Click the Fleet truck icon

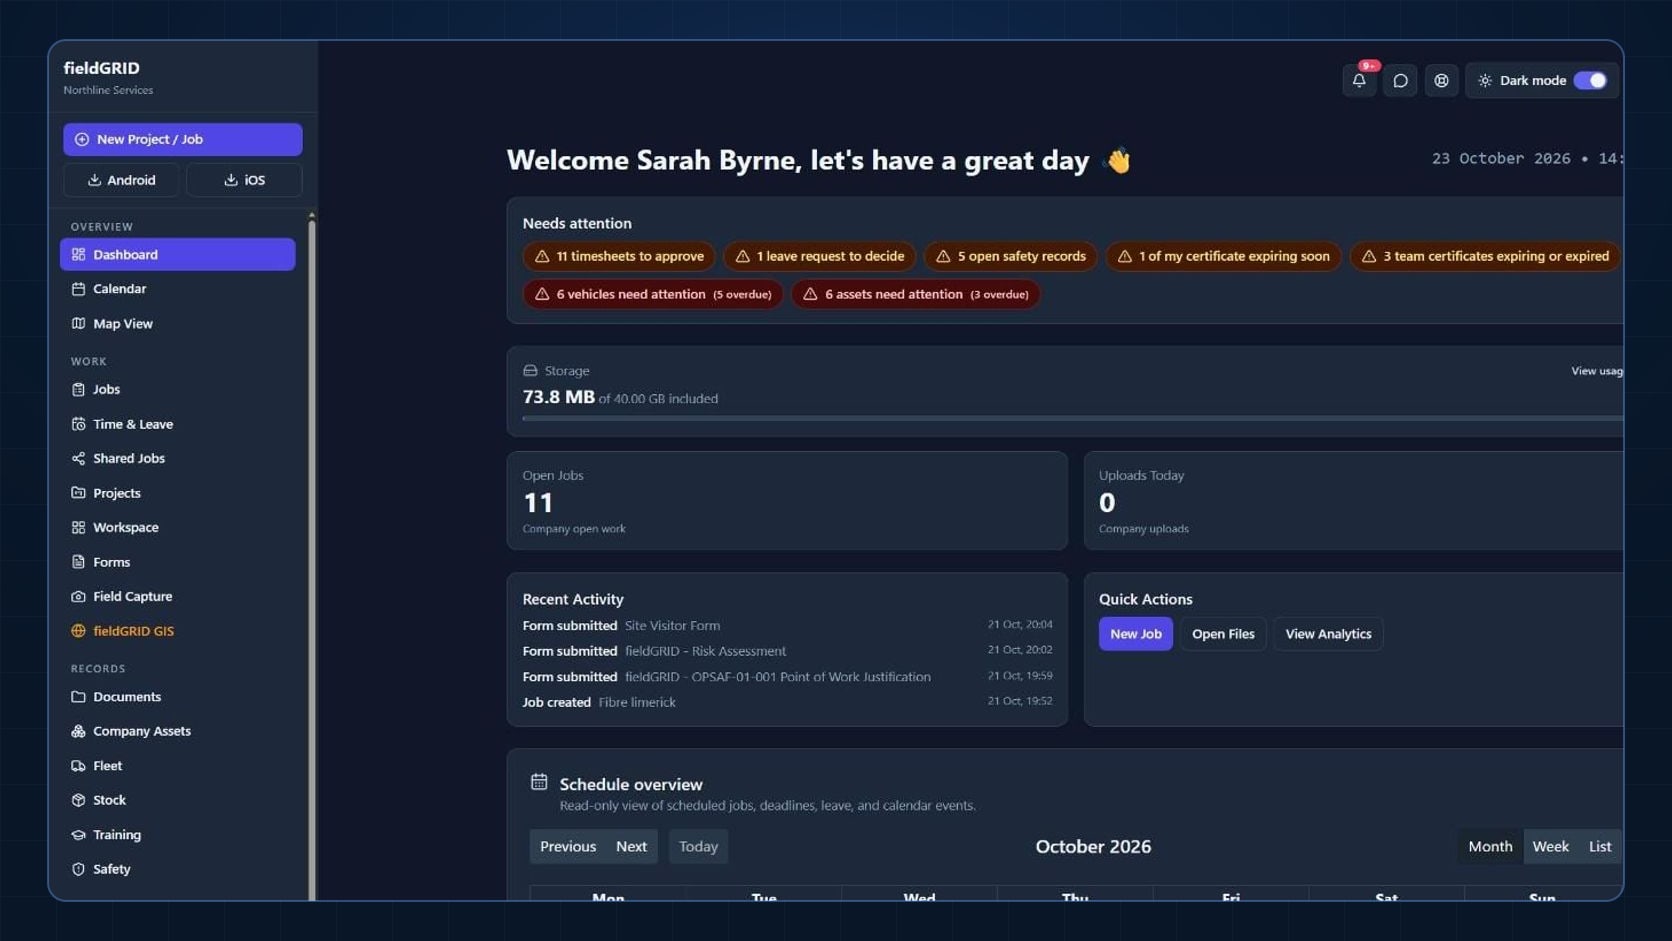78,766
